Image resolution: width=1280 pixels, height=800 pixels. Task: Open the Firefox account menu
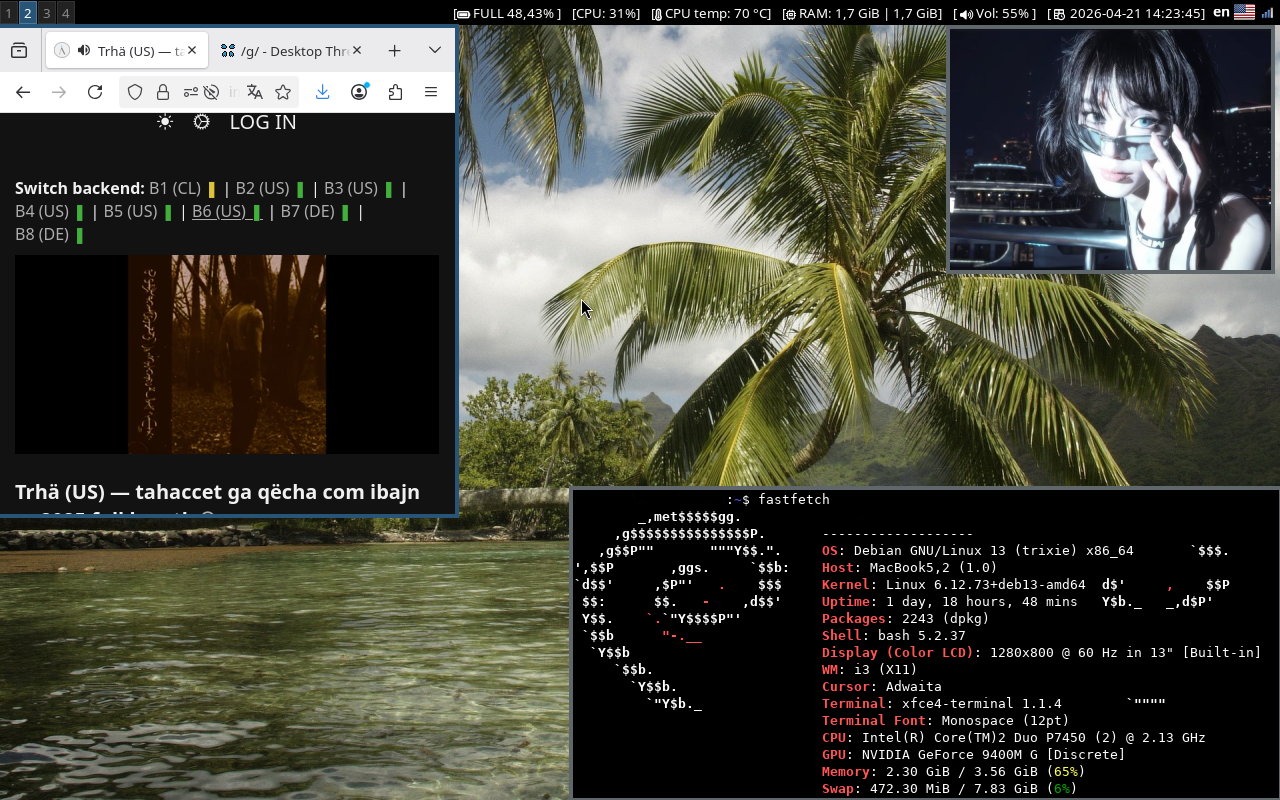pyautogui.click(x=359, y=92)
